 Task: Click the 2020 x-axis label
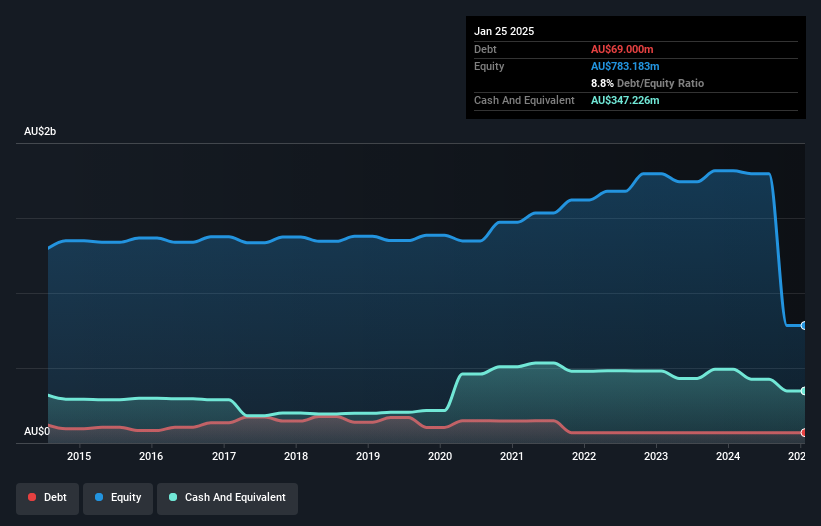tap(440, 456)
